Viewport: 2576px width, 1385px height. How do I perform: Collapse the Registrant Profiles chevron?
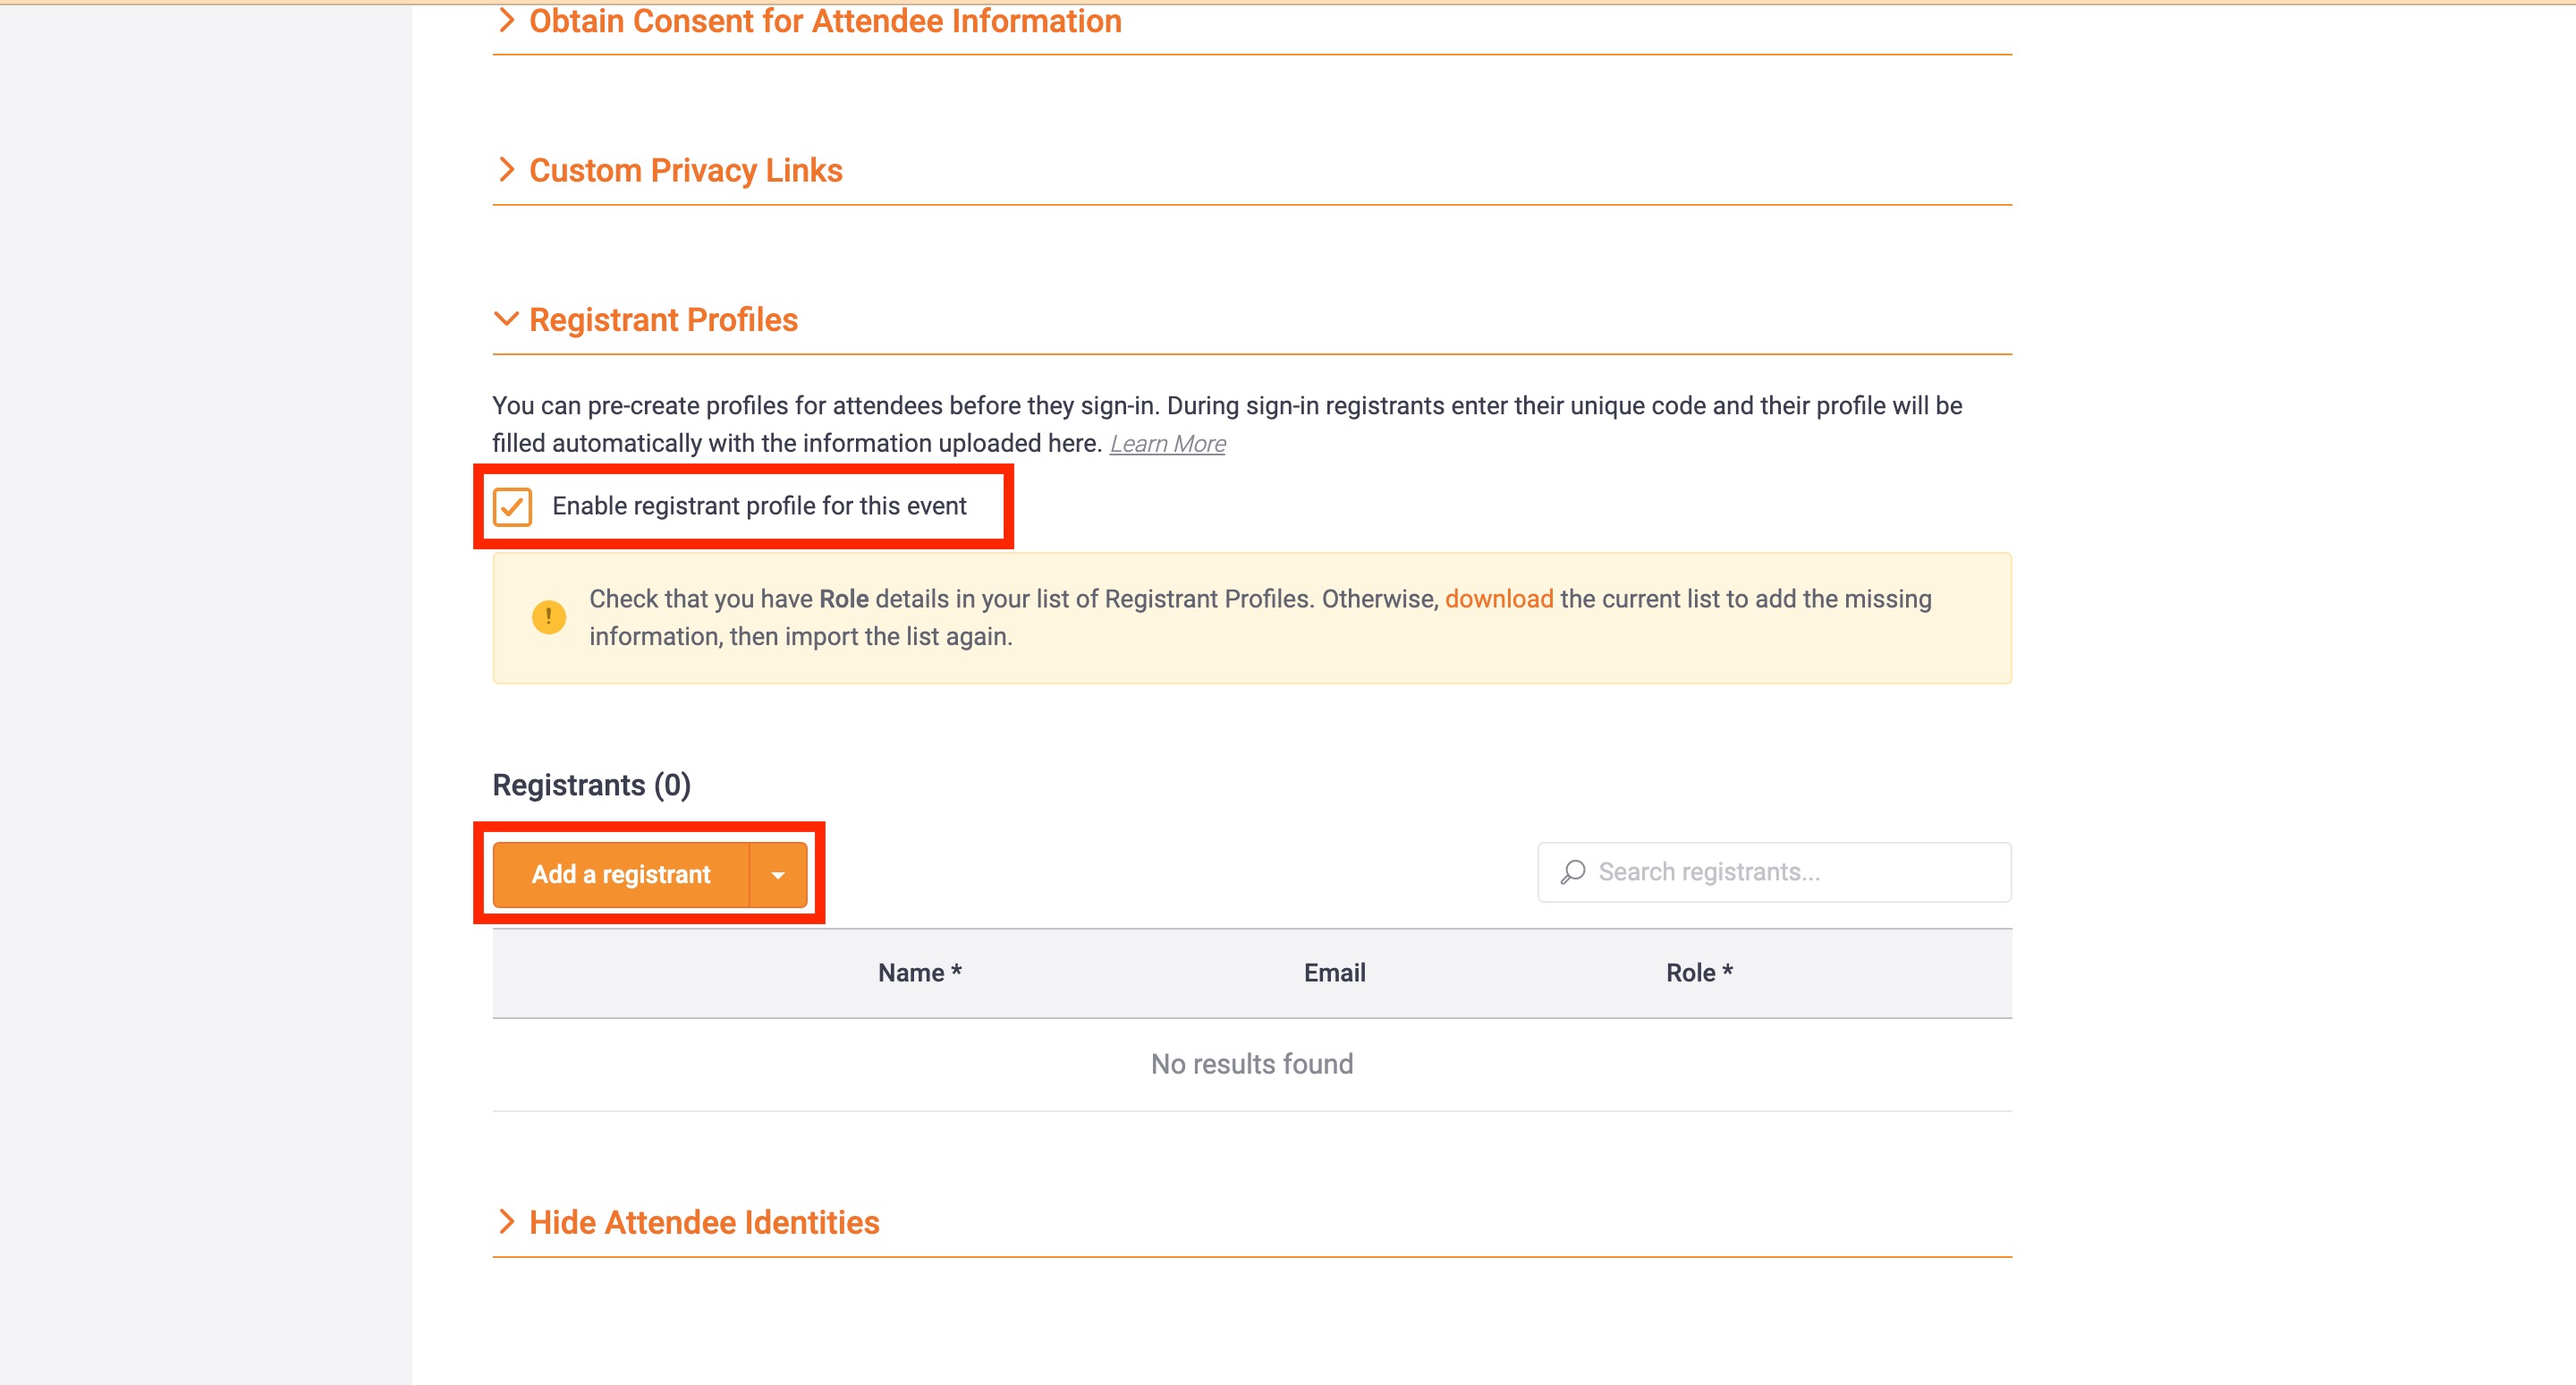tap(506, 319)
